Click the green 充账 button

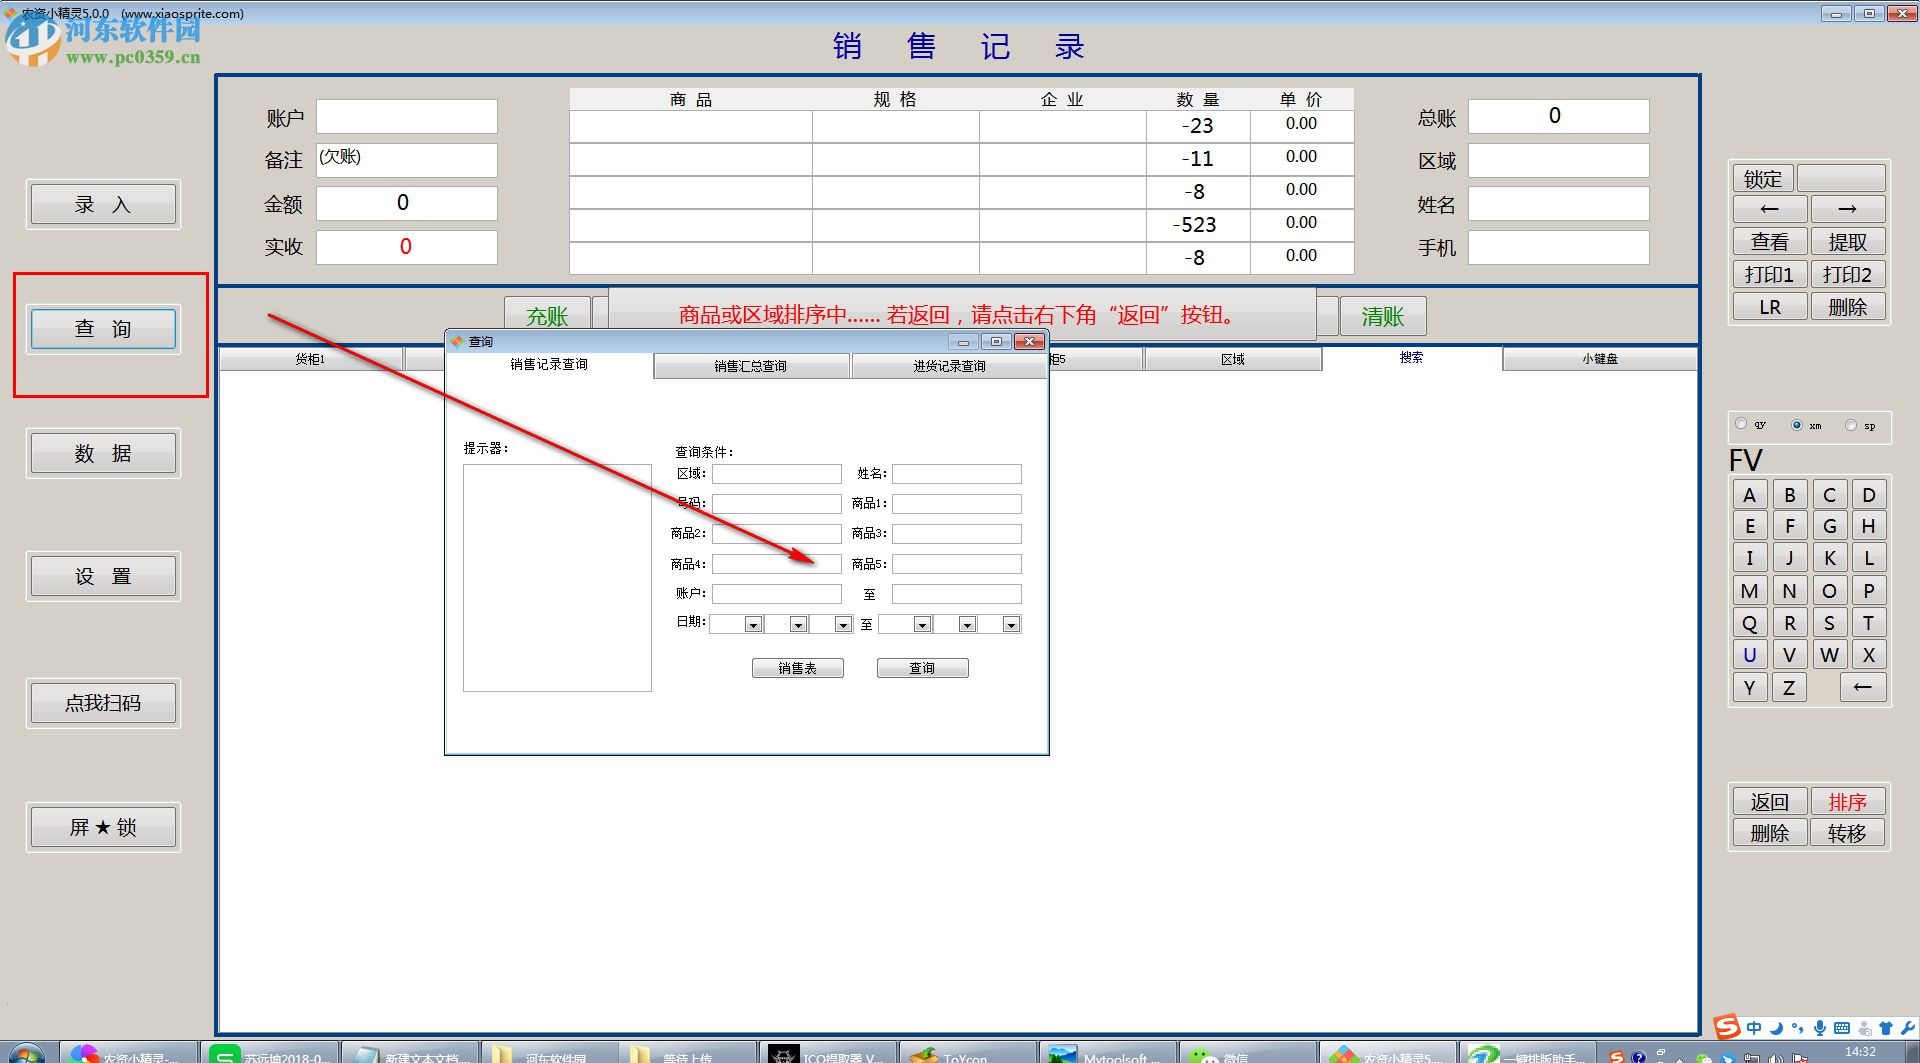547,316
